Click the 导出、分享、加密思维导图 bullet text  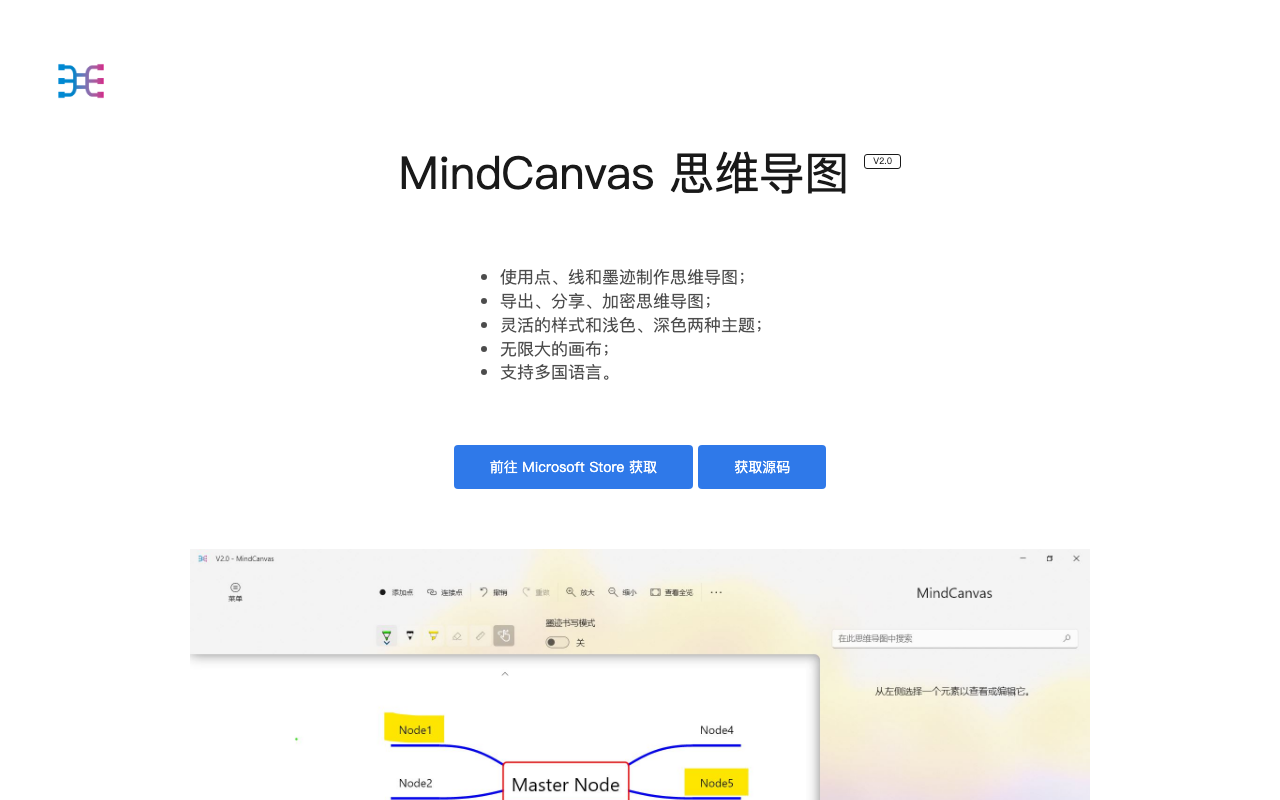pyautogui.click(x=606, y=301)
